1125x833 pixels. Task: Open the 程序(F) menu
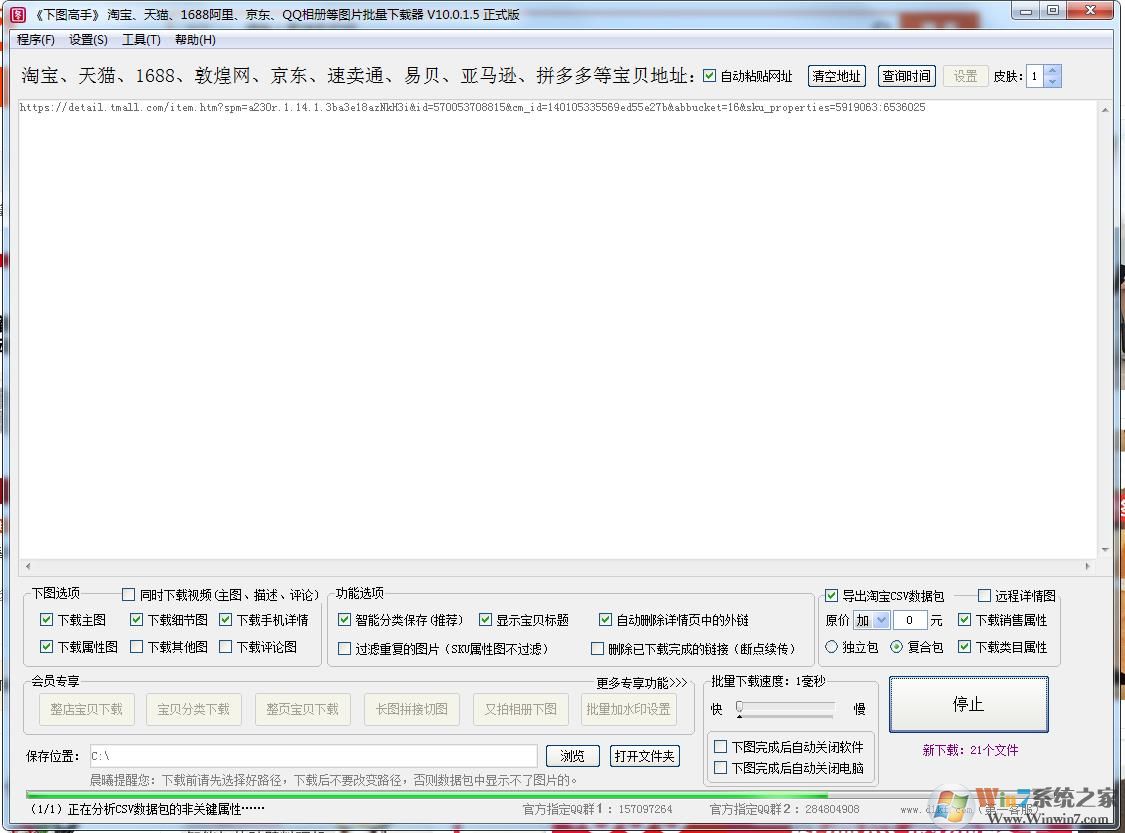[34, 40]
